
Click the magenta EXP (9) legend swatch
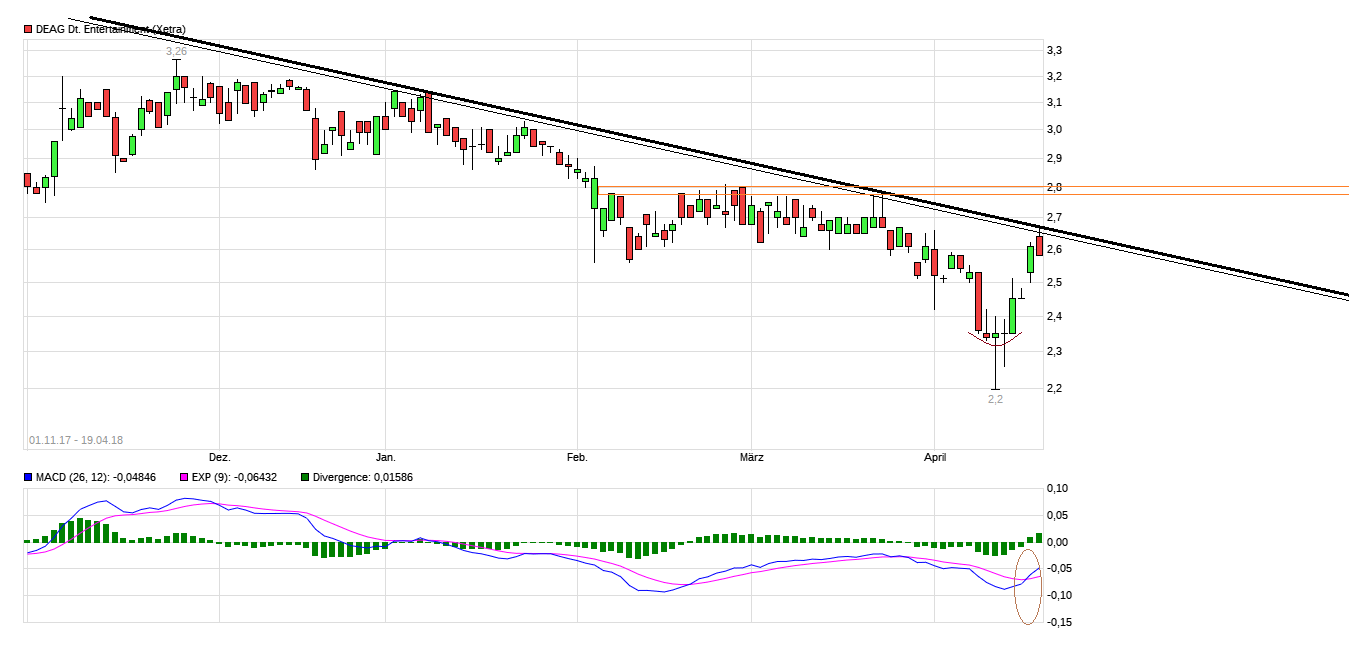183,478
